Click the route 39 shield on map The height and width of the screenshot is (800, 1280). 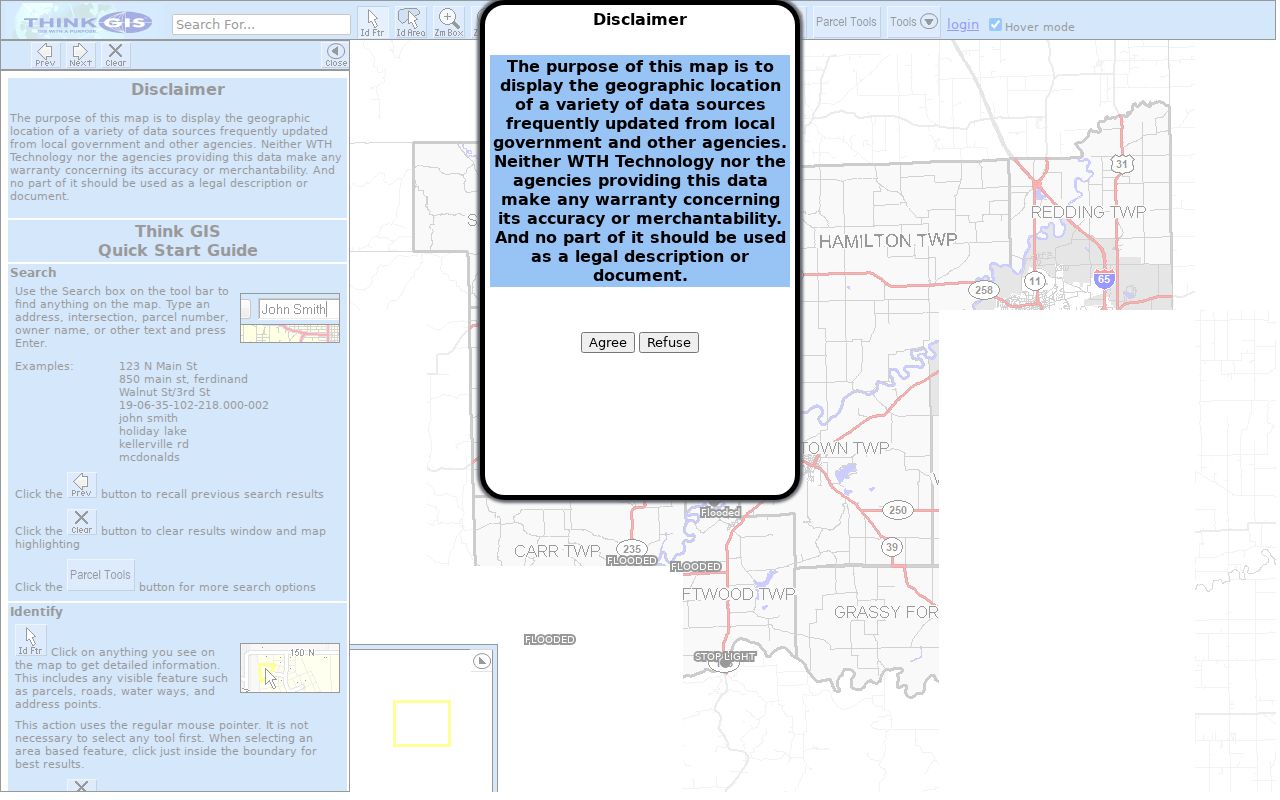pos(892,547)
